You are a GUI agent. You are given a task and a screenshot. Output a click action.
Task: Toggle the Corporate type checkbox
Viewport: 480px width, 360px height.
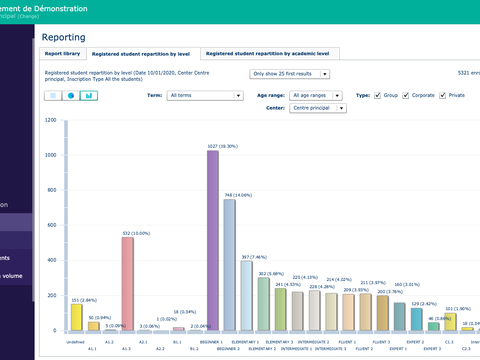tap(405, 95)
